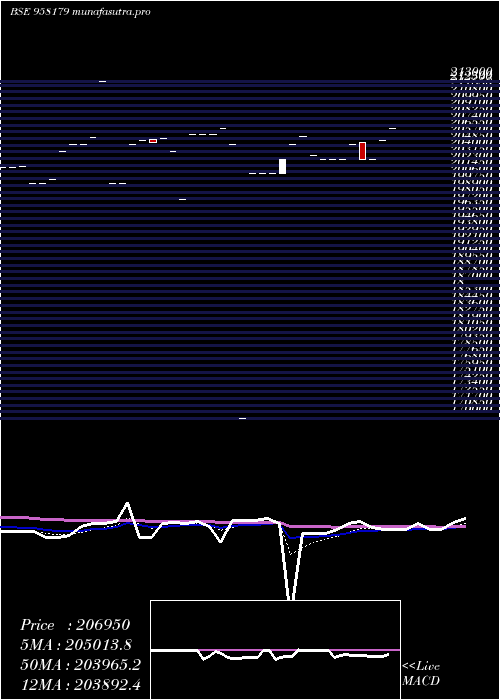
Task: Click the 'Price : 206950' readout
Action: (75, 625)
